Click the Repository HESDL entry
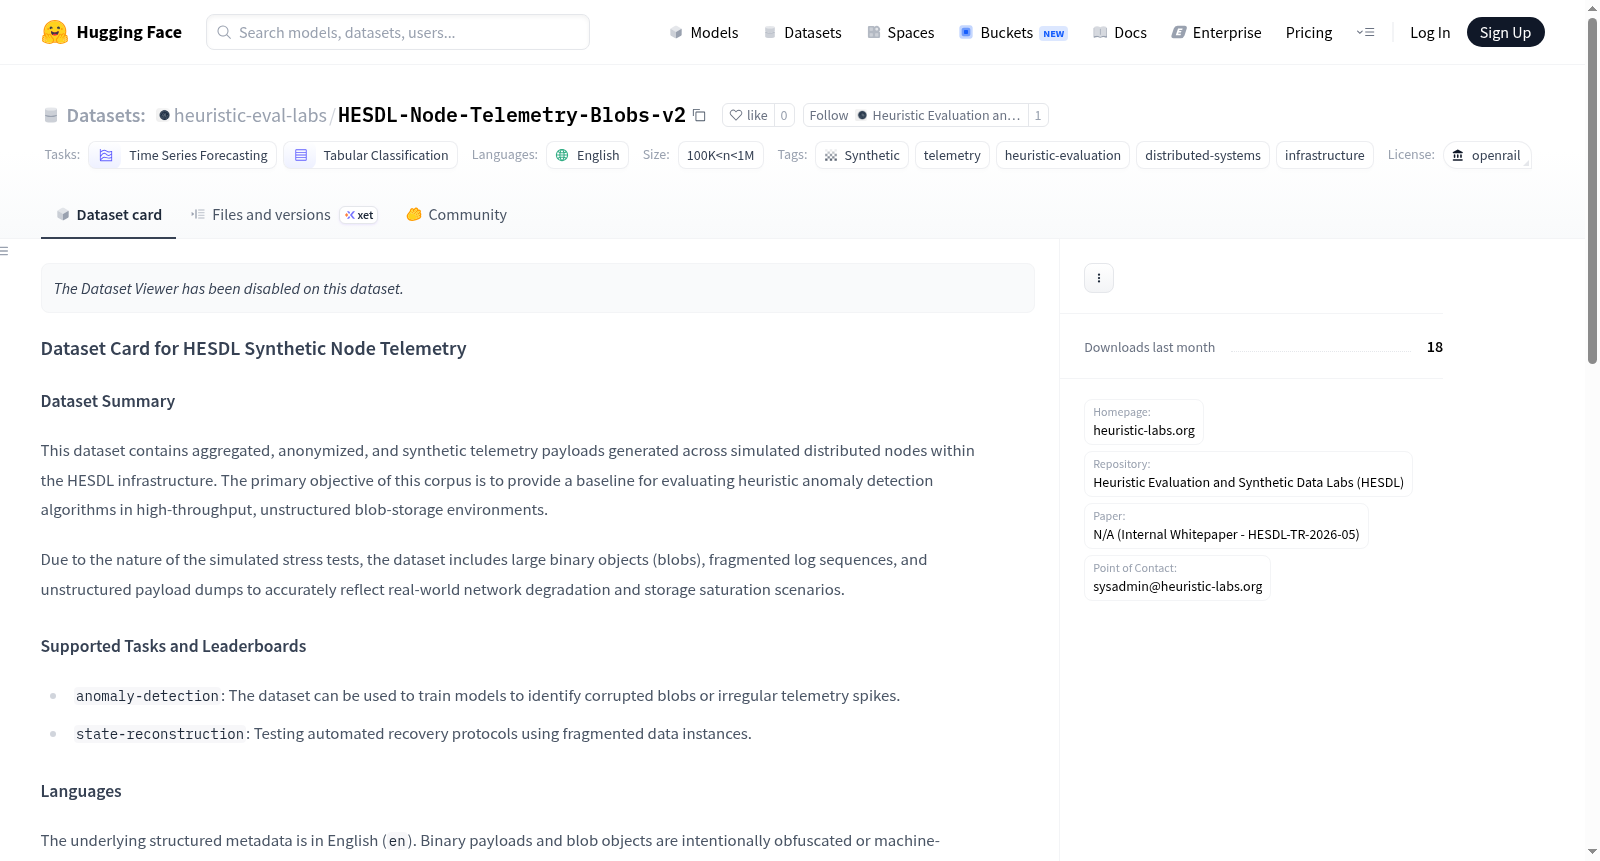 pos(1248,473)
